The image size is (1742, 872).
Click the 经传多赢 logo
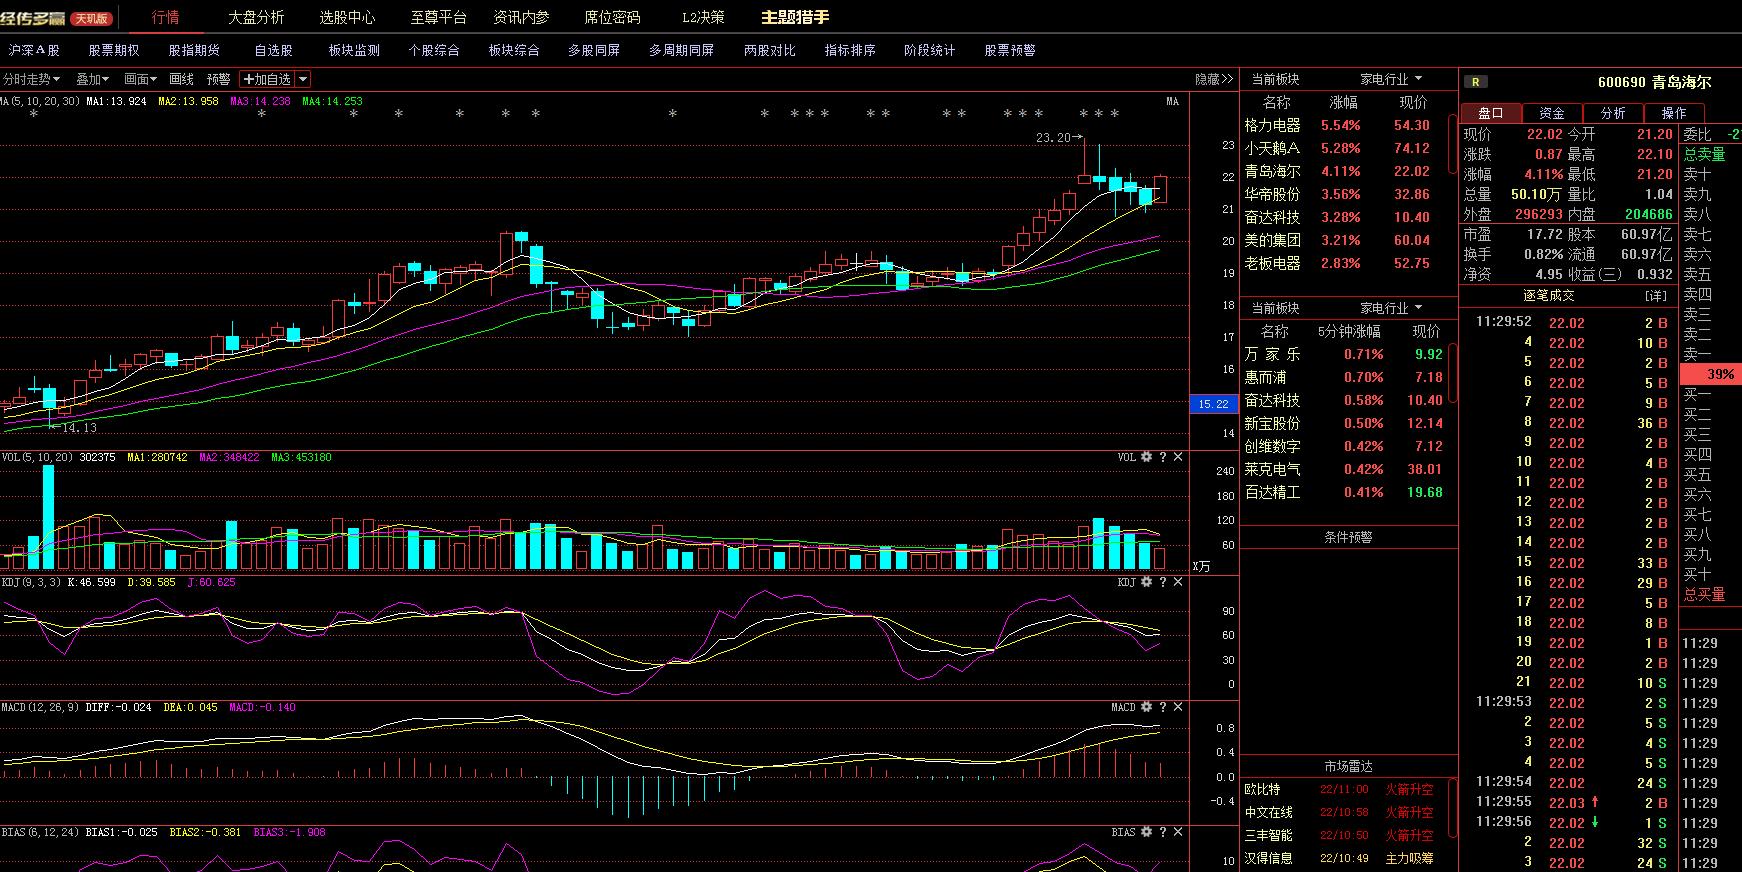[x=33, y=18]
